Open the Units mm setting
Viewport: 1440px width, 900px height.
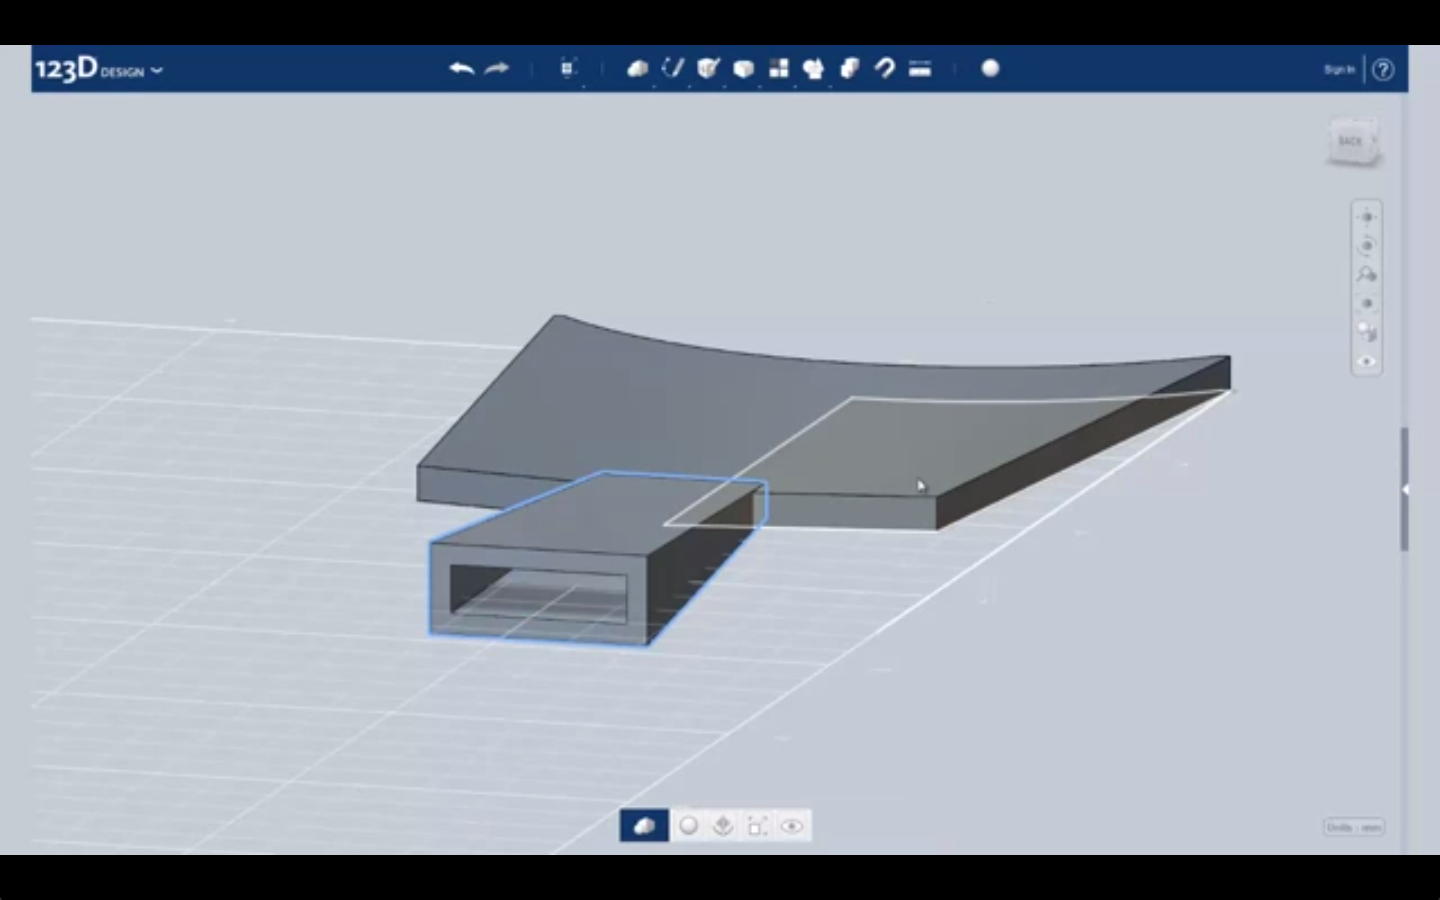coord(1354,827)
